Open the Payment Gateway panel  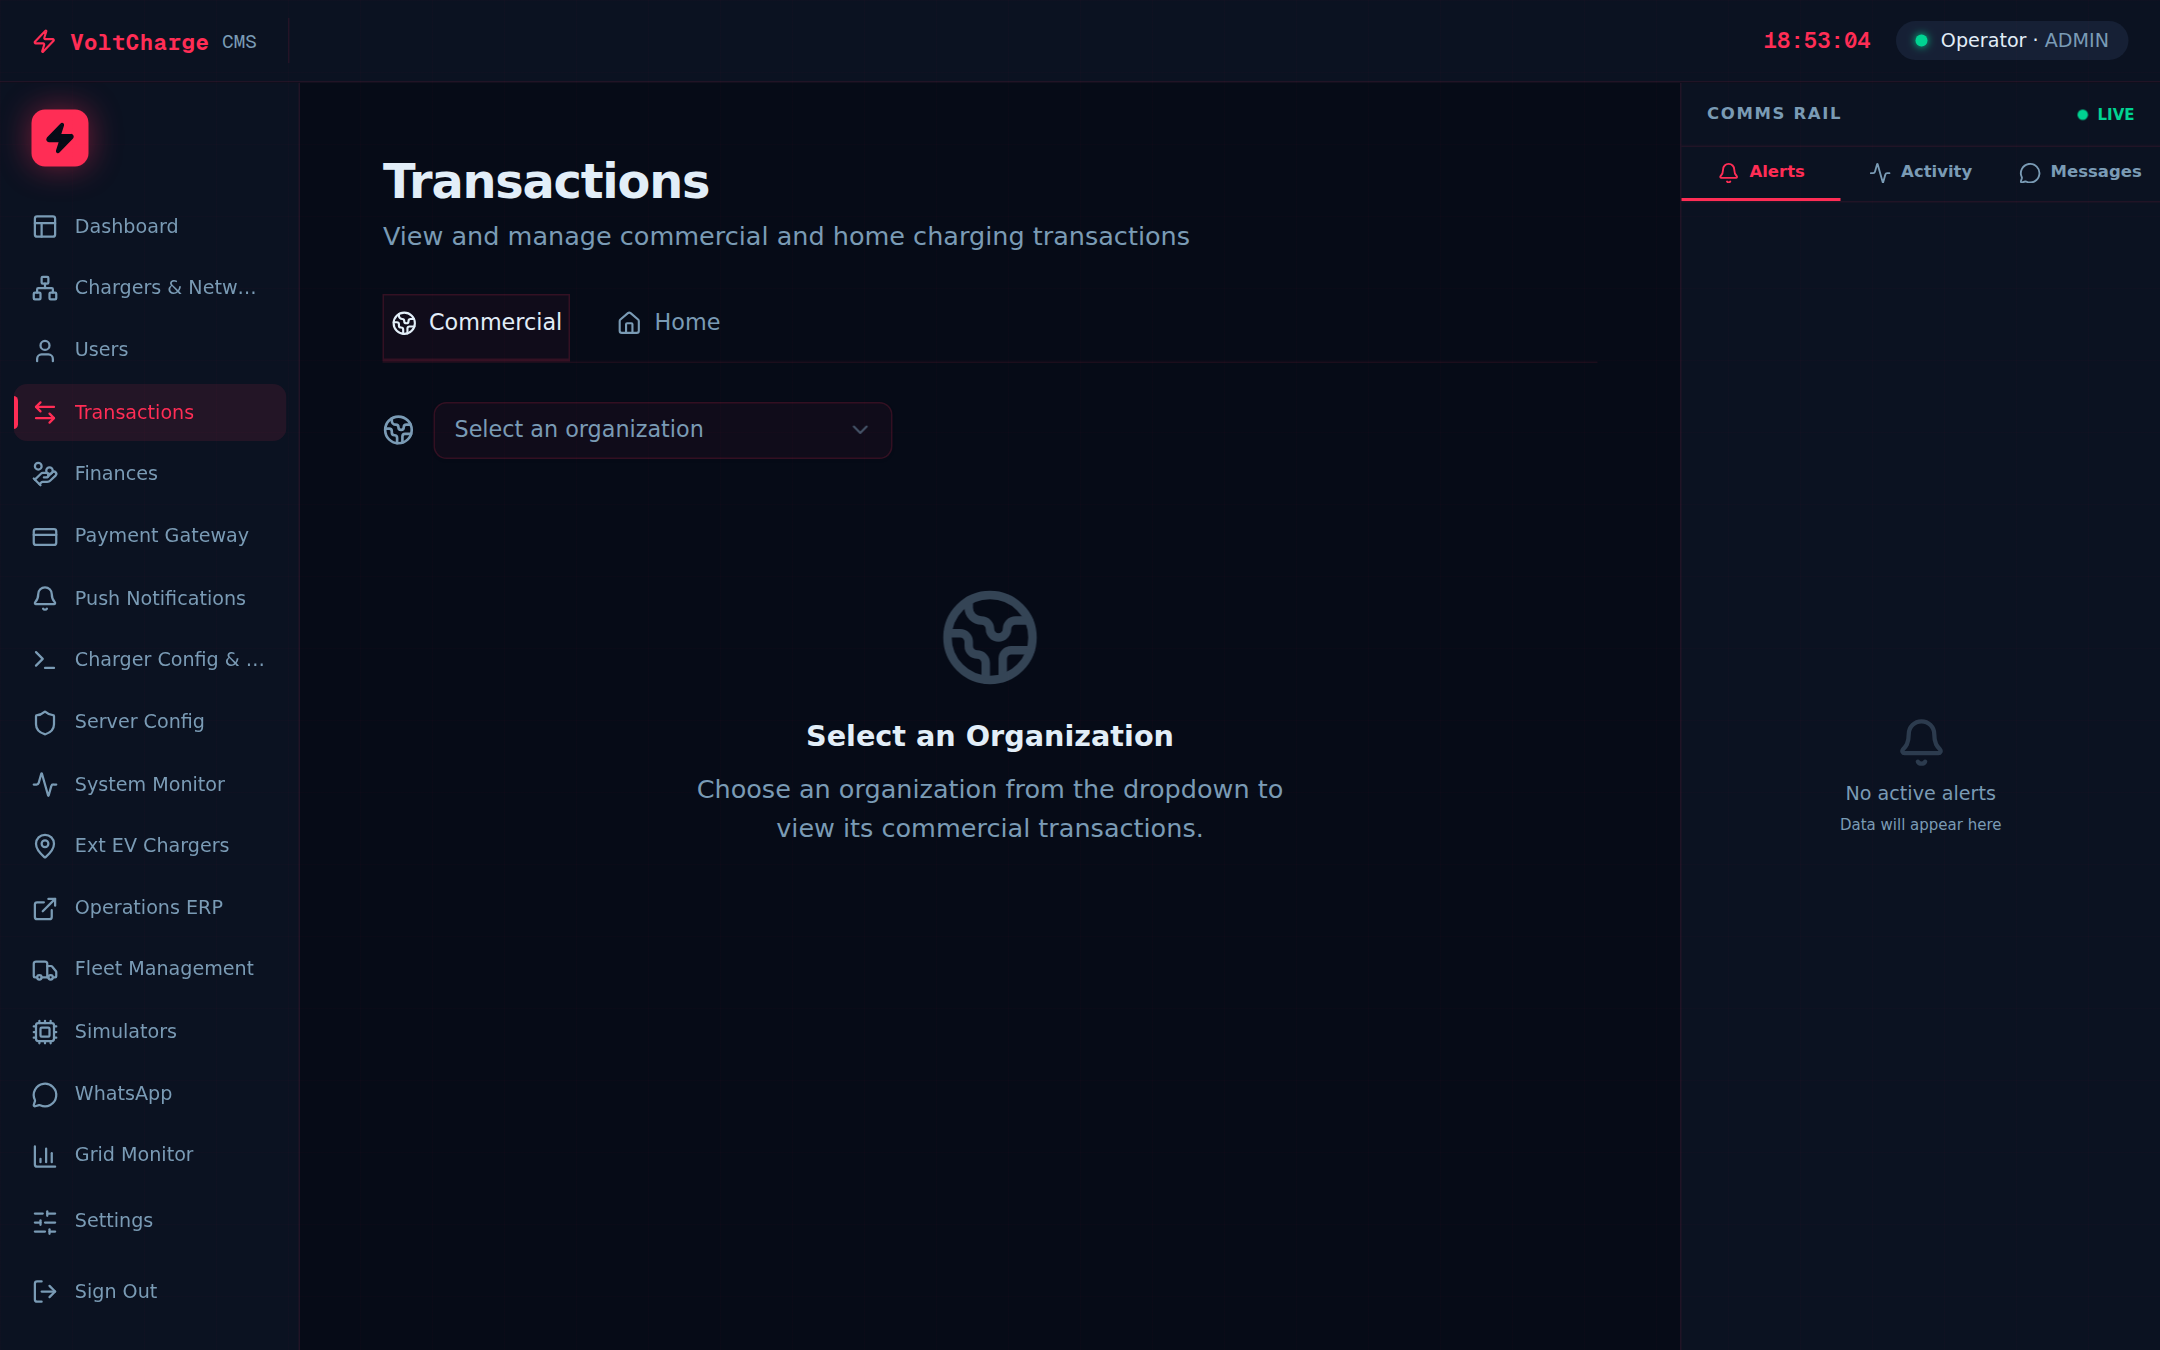(161, 535)
